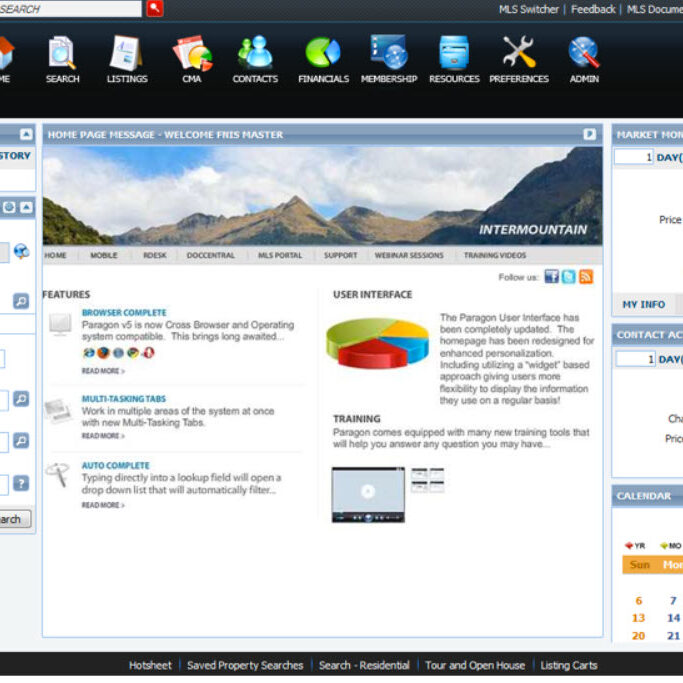This screenshot has height=683, width=683.
Task: Select the Home tab under the banner
Action: 55,255
